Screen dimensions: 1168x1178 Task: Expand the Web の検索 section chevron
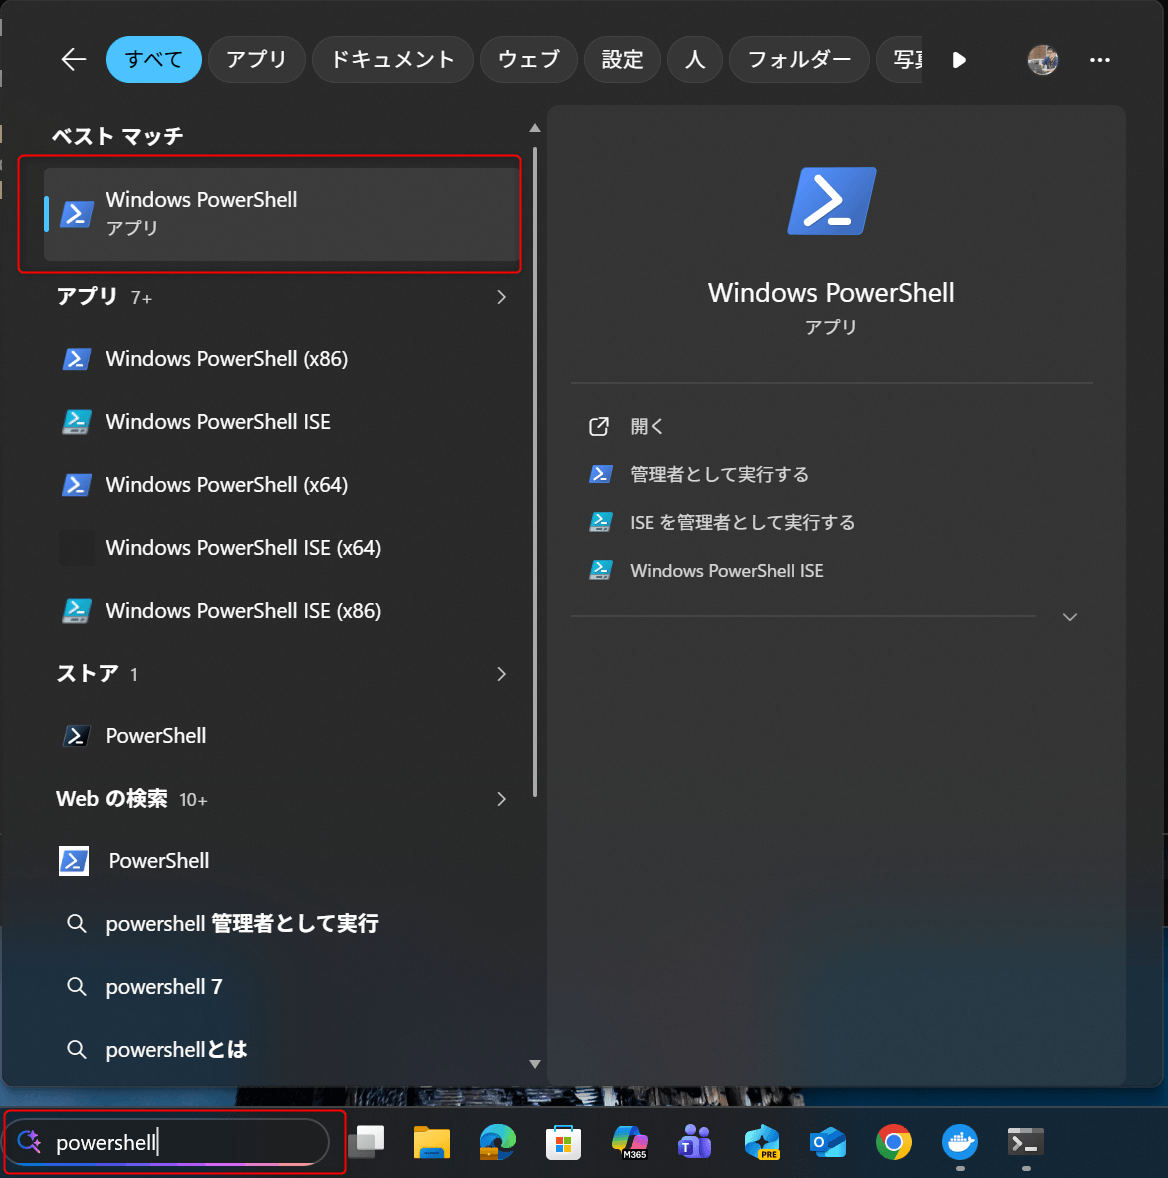coord(502,799)
